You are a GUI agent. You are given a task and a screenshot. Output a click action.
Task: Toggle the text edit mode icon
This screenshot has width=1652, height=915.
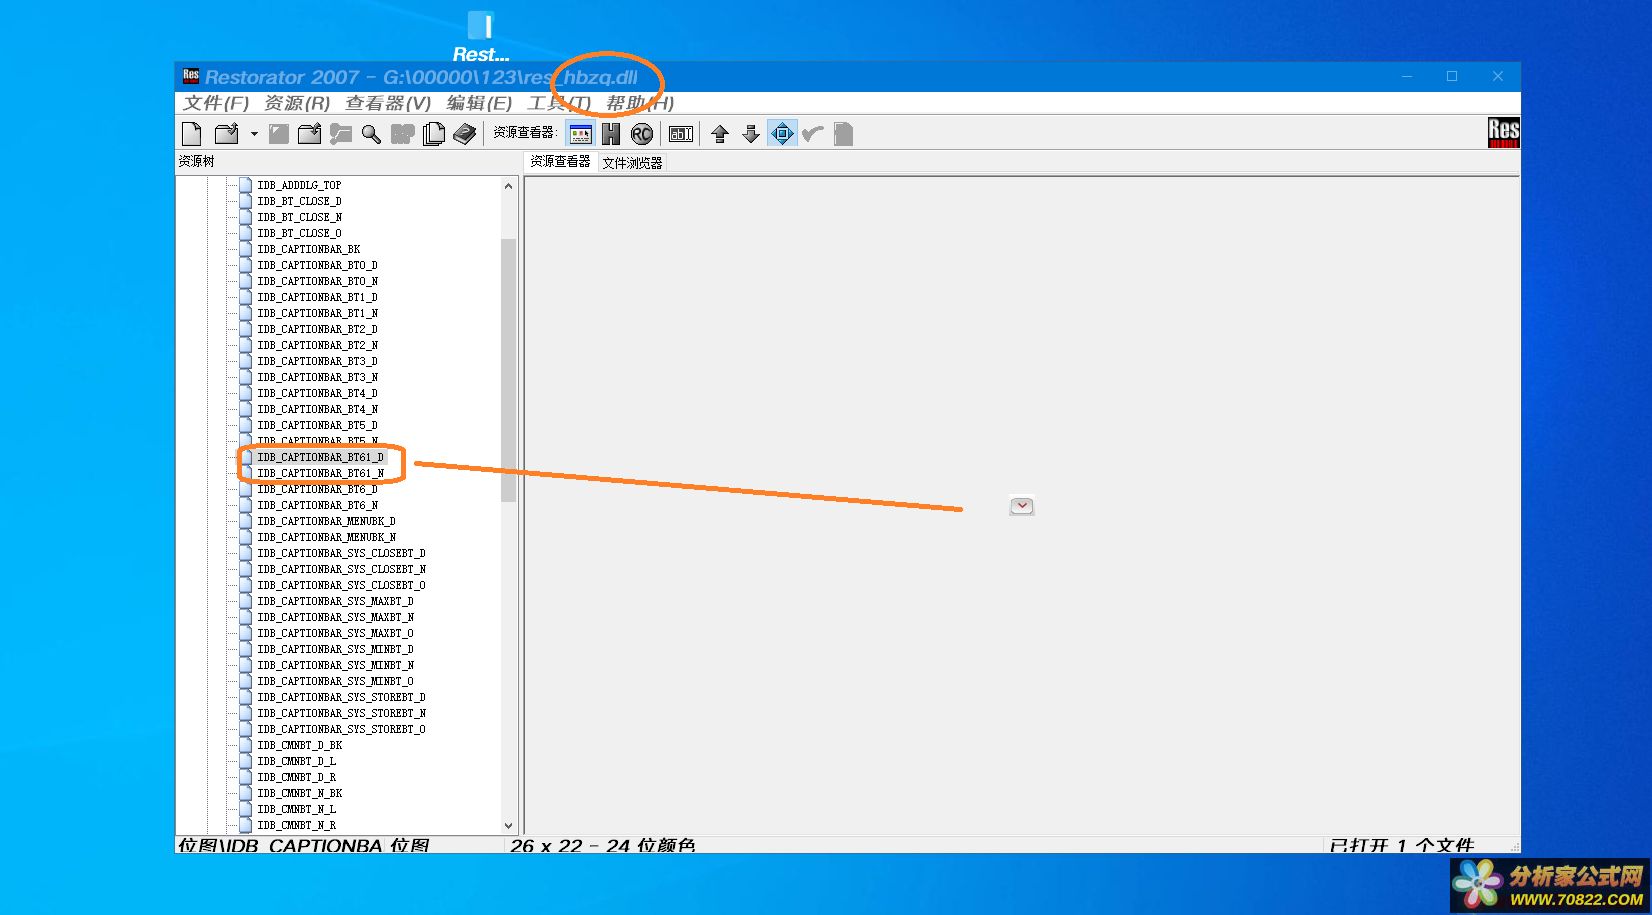click(681, 134)
